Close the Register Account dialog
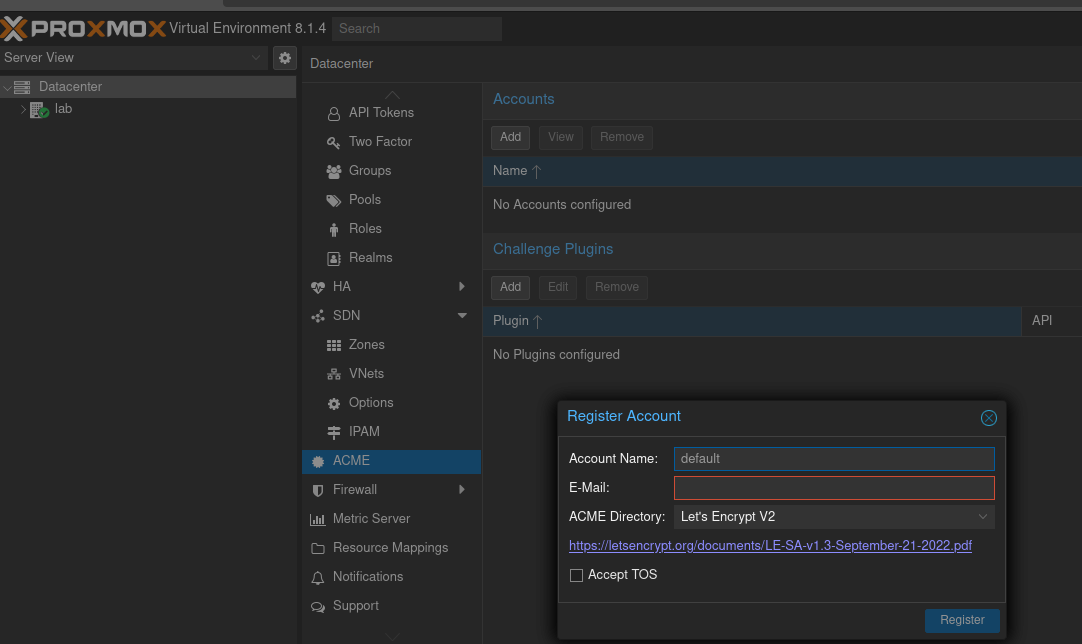 (989, 418)
